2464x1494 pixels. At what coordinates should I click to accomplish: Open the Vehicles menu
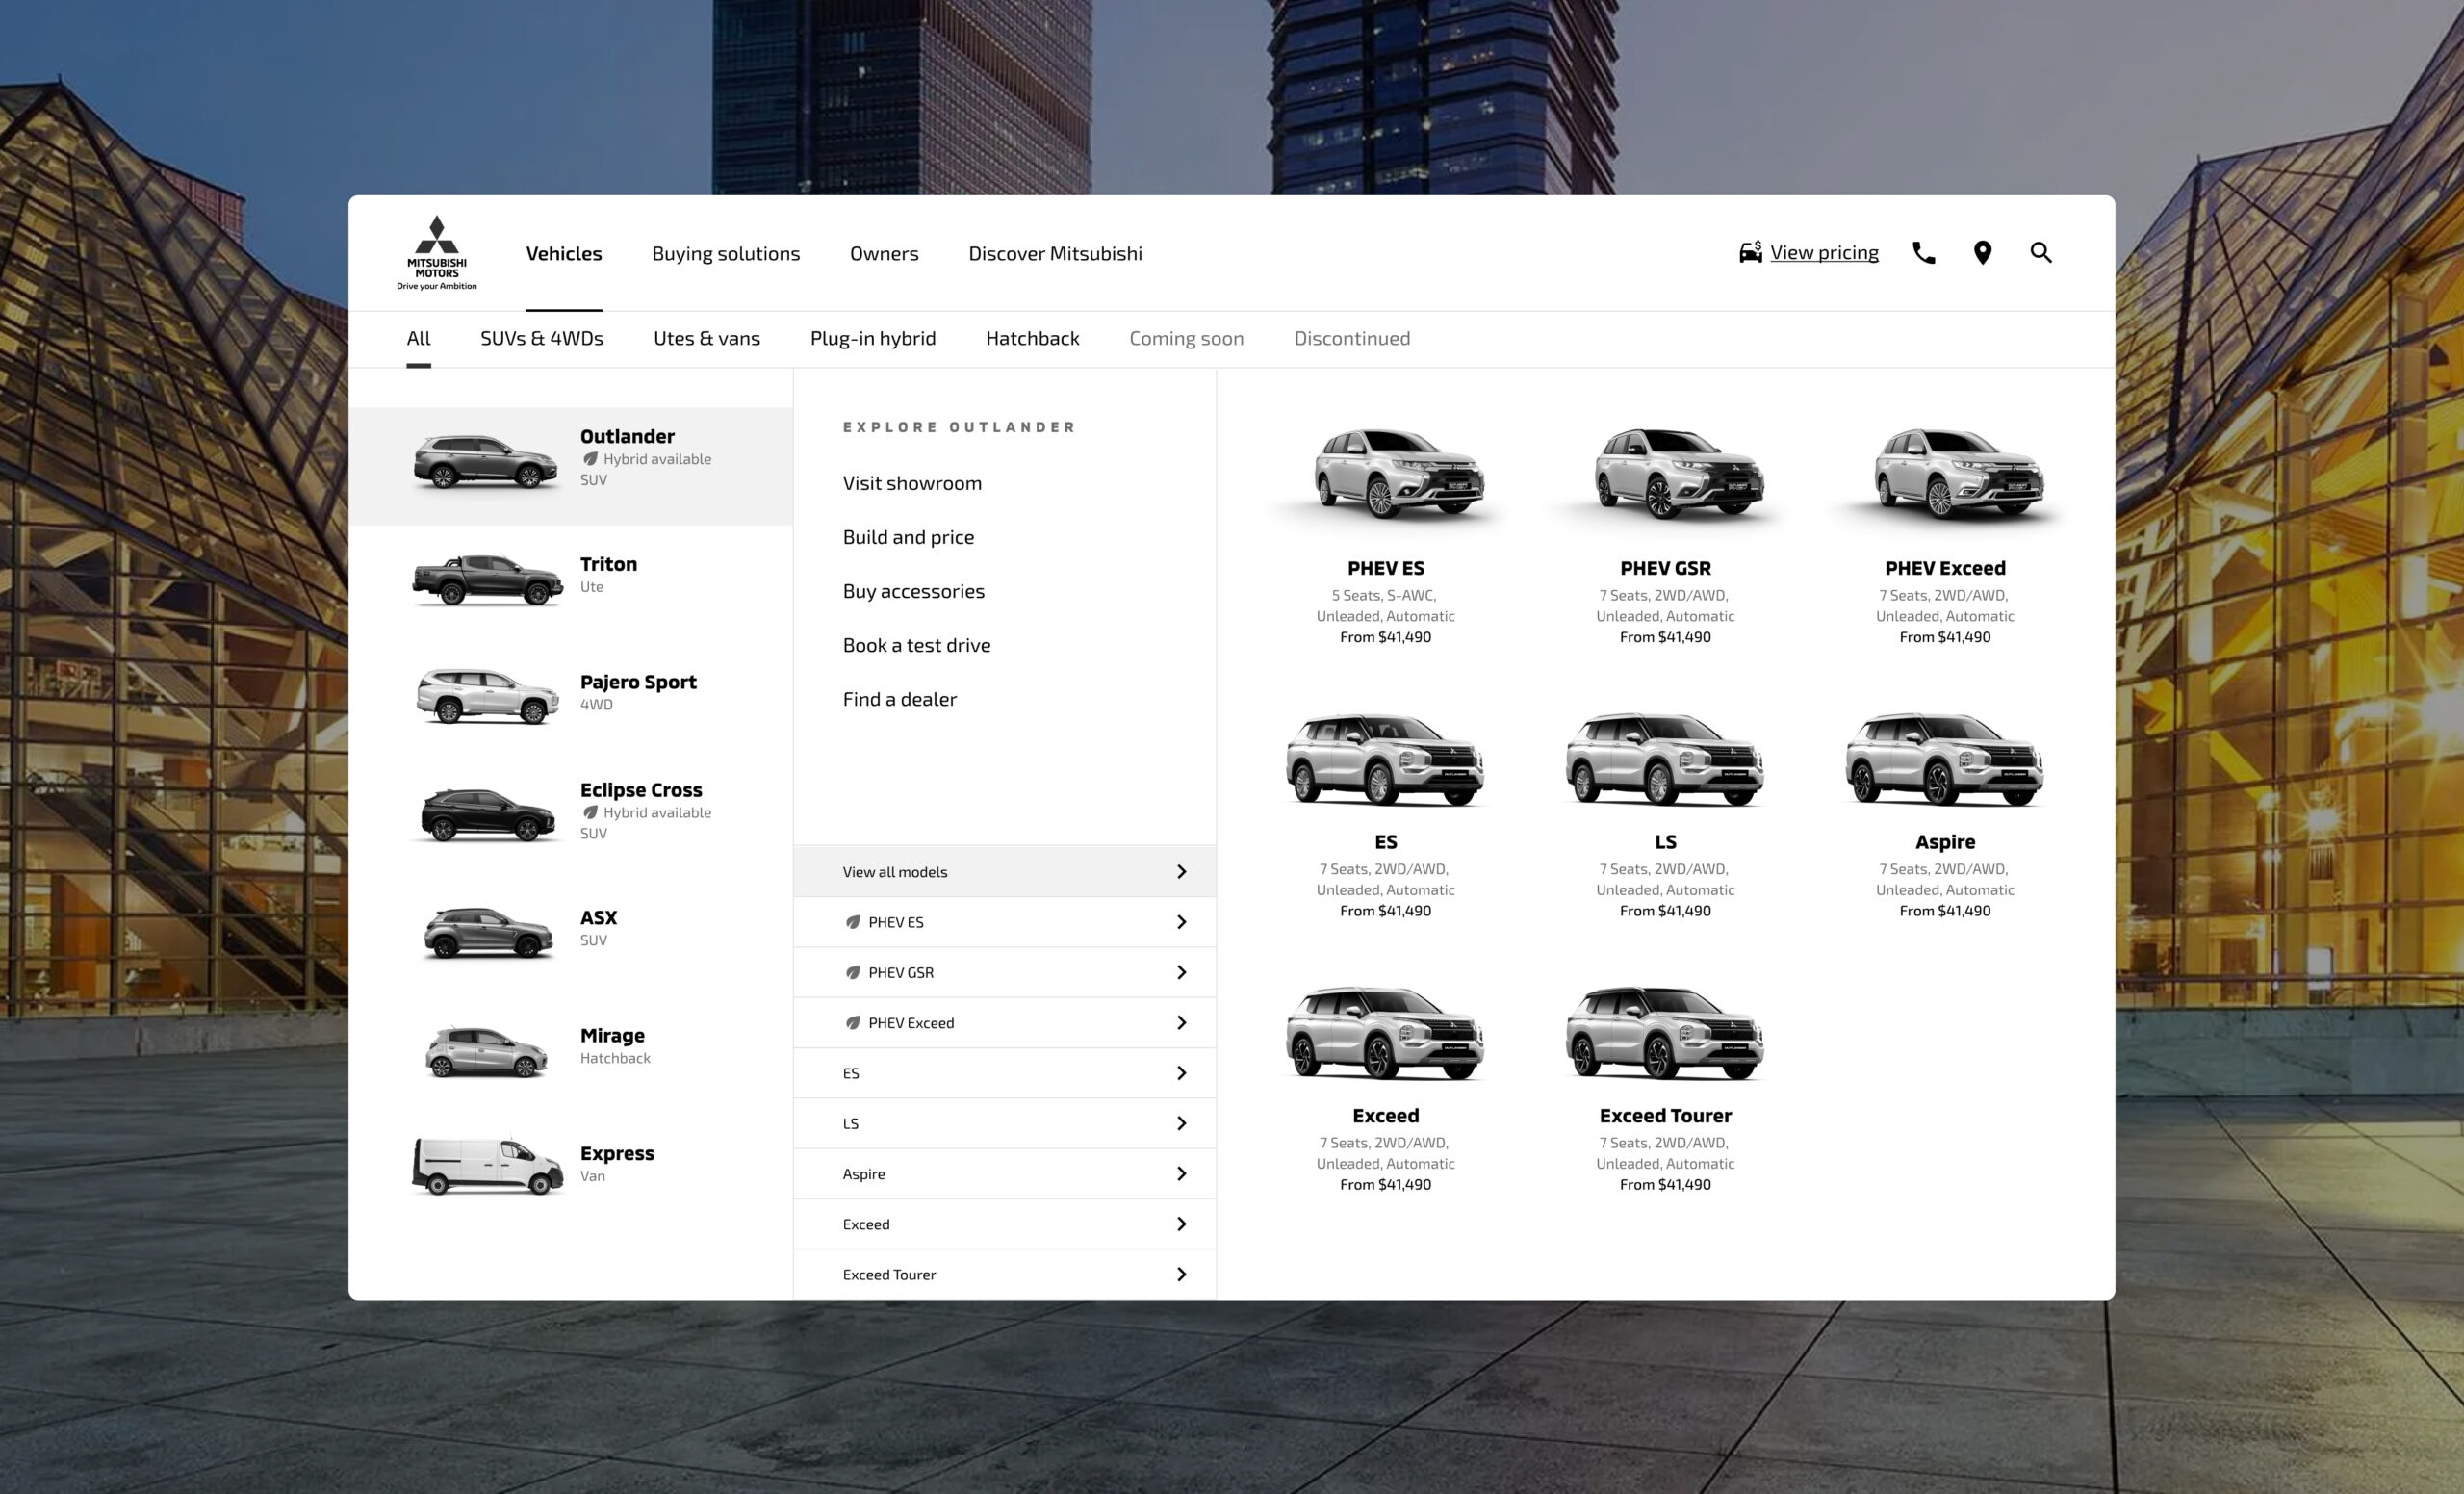tap(564, 254)
